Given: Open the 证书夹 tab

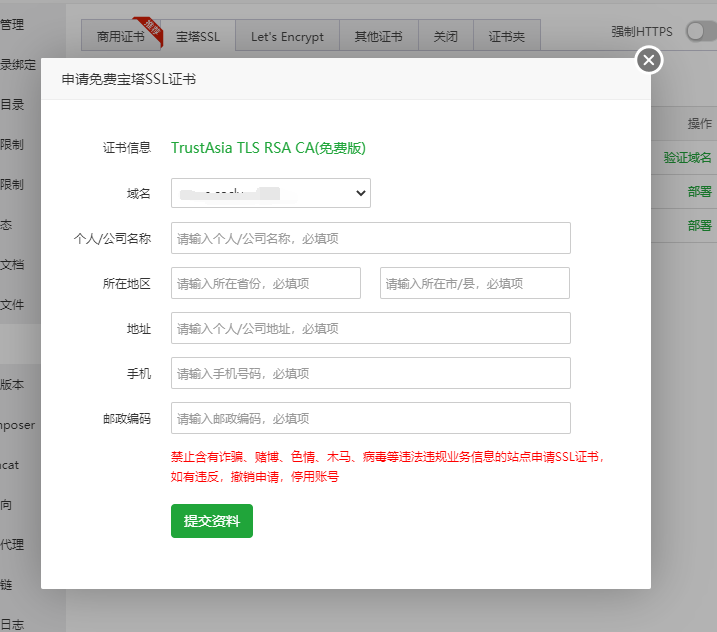Looking at the screenshot, I should (x=507, y=36).
